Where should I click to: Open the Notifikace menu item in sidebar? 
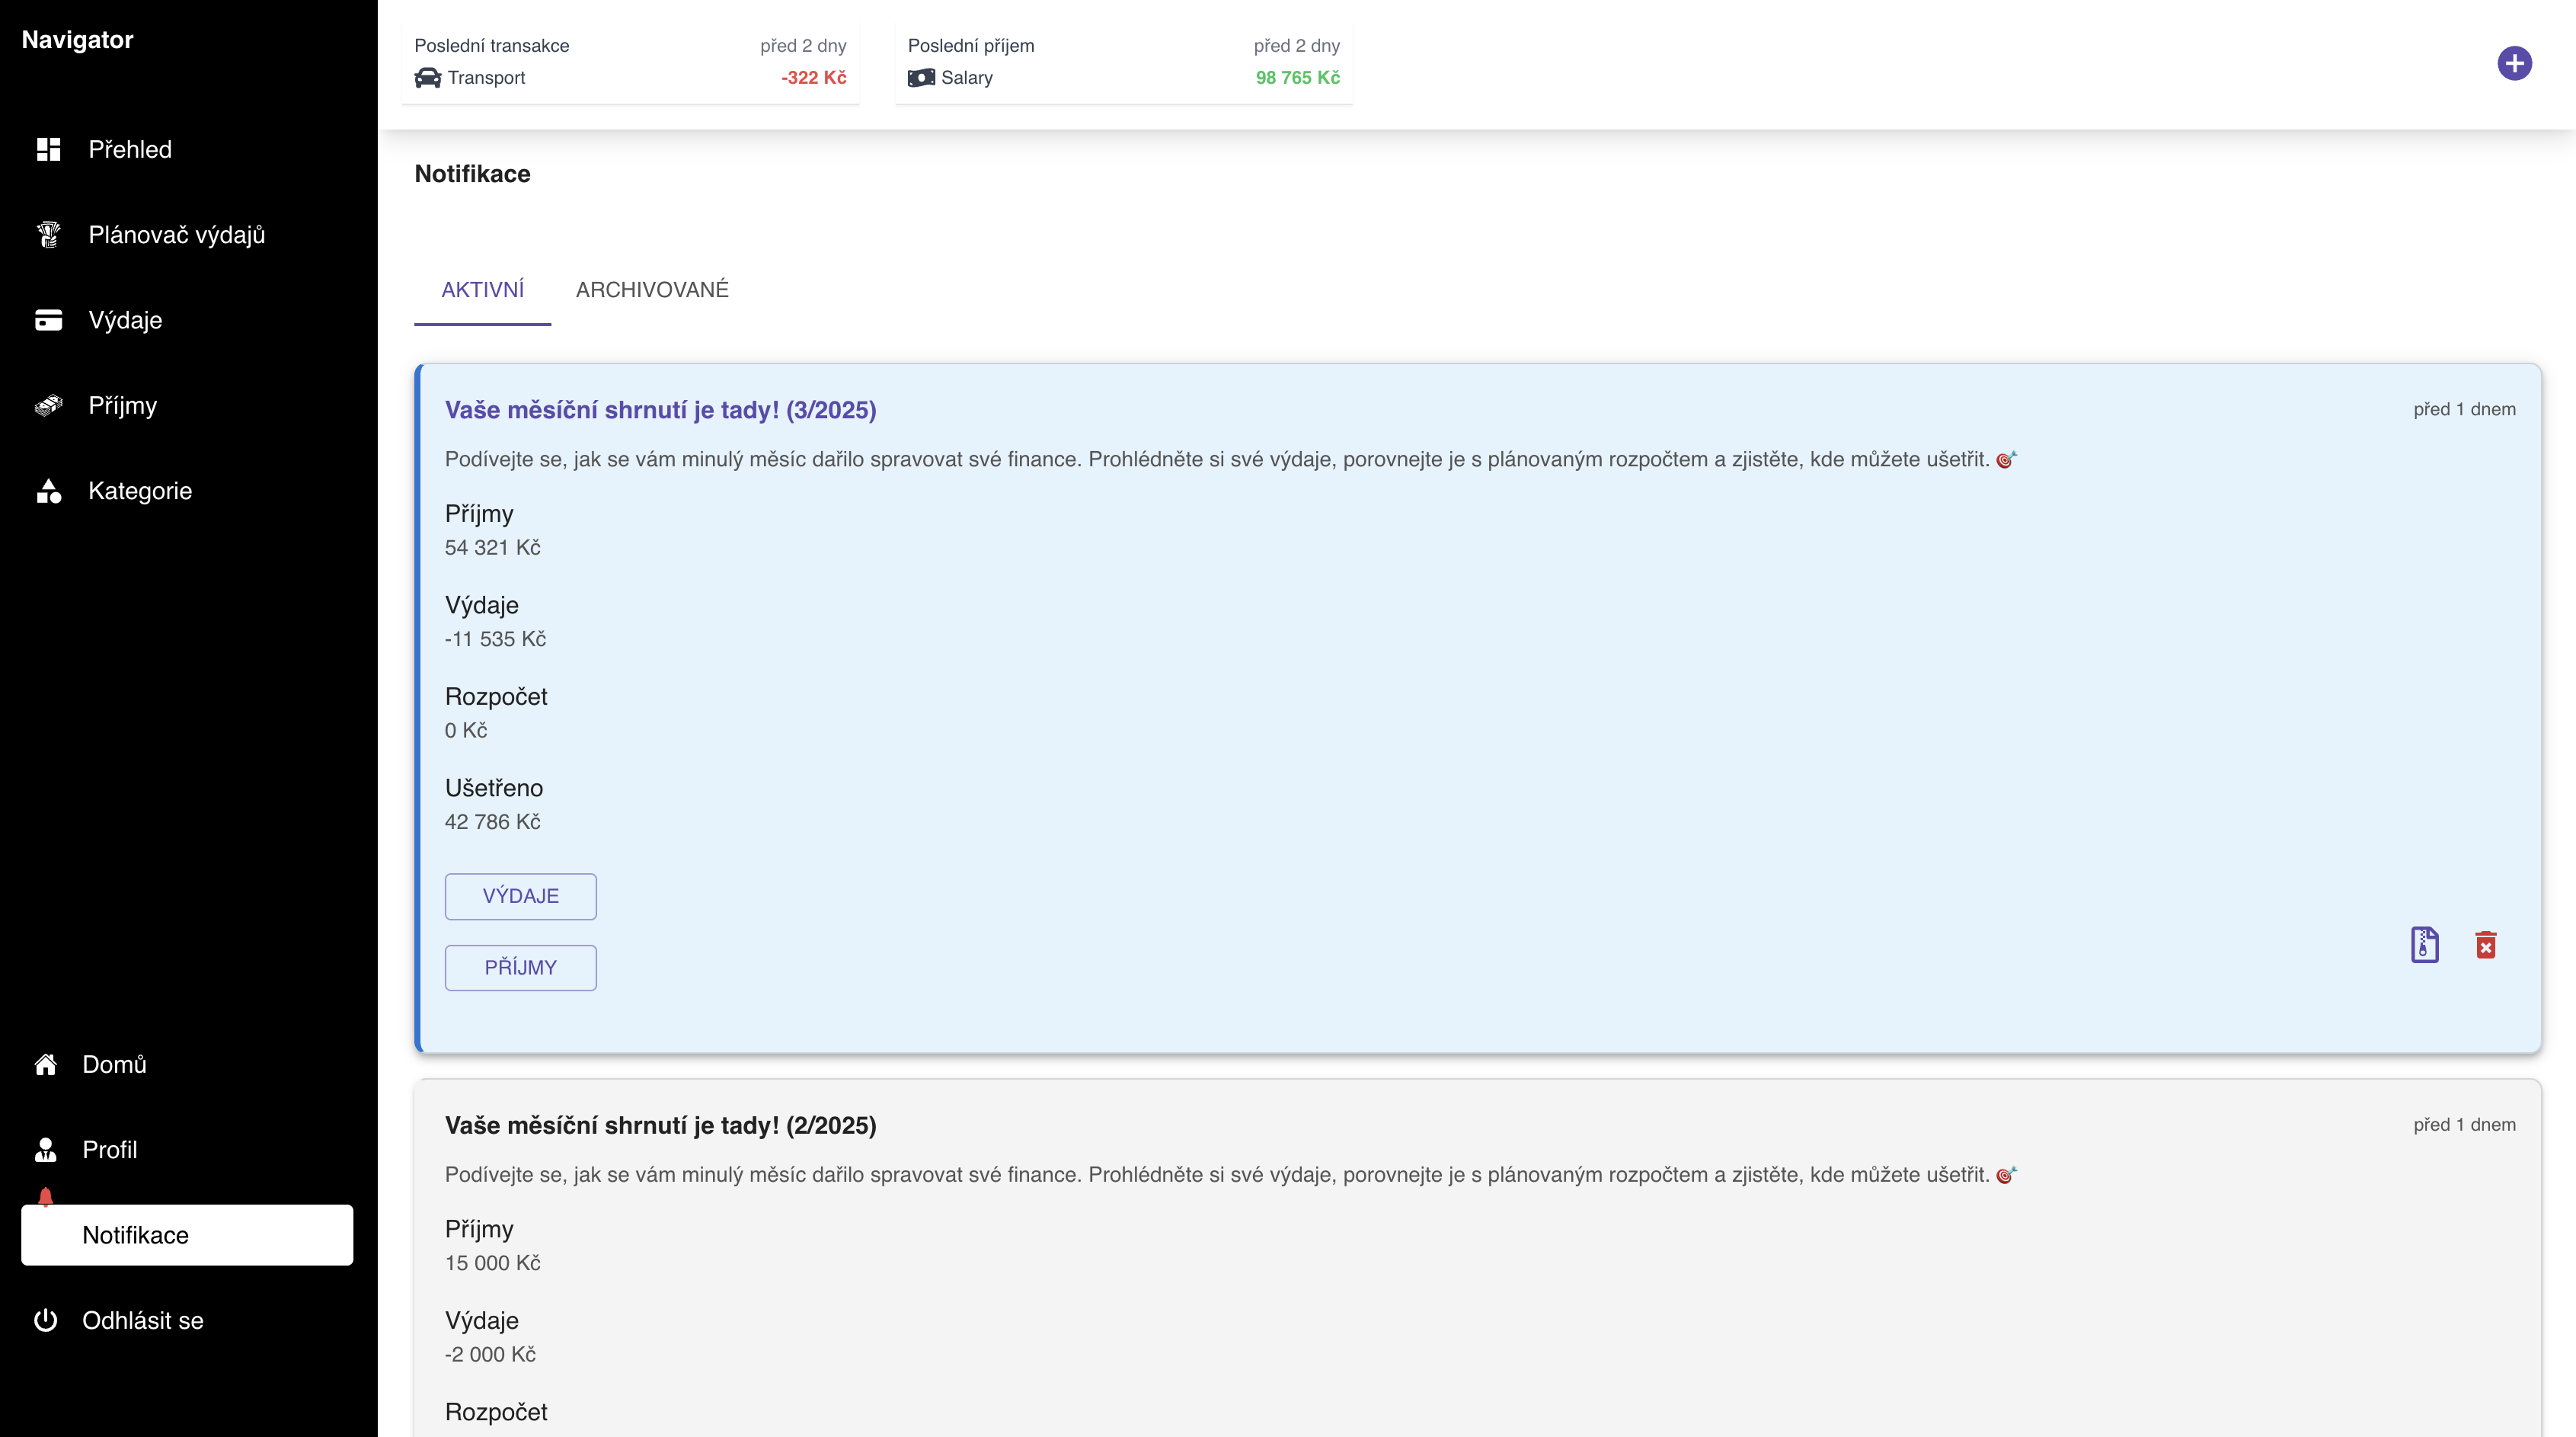(187, 1235)
